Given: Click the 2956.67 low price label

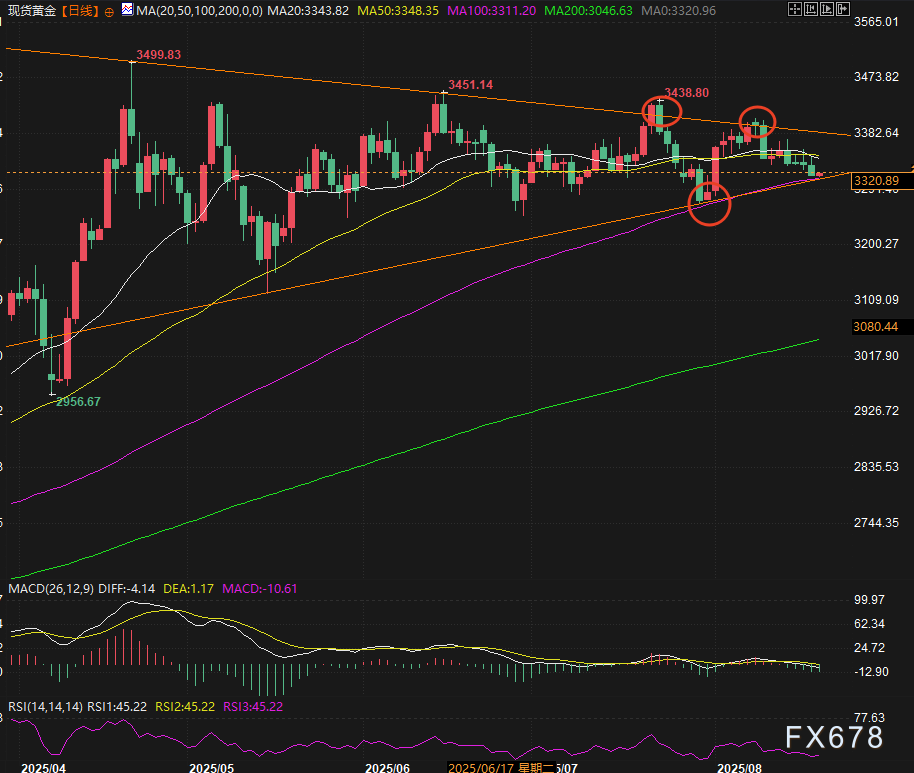Looking at the screenshot, I should point(77,401).
